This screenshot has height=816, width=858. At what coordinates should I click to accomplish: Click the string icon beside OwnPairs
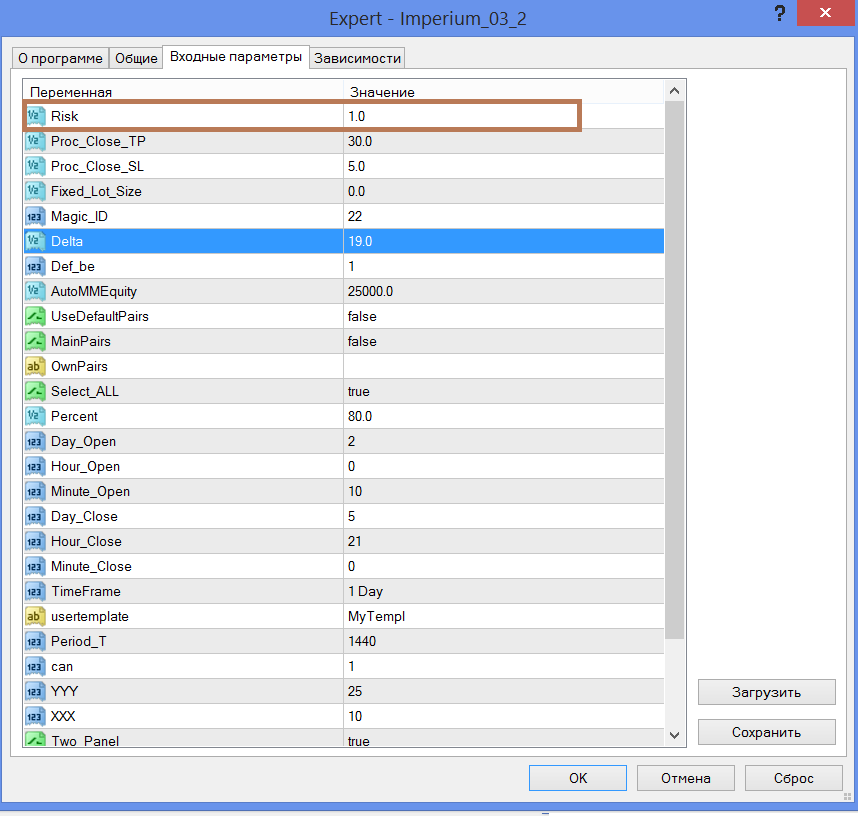35,366
